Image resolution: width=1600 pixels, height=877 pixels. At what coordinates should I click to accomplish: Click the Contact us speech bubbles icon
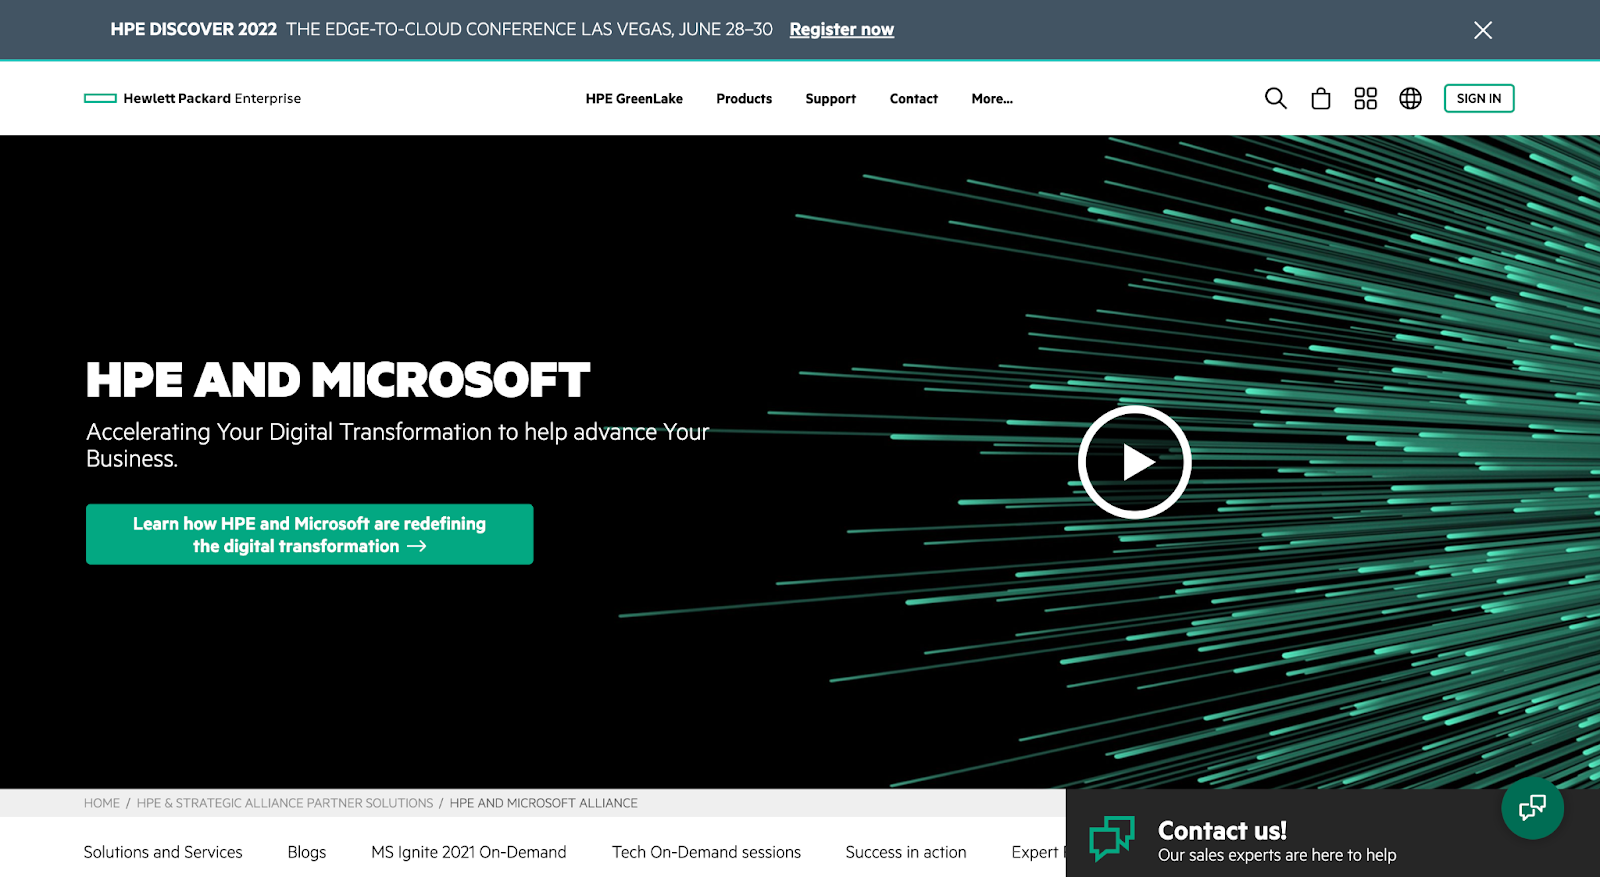coord(1111,838)
